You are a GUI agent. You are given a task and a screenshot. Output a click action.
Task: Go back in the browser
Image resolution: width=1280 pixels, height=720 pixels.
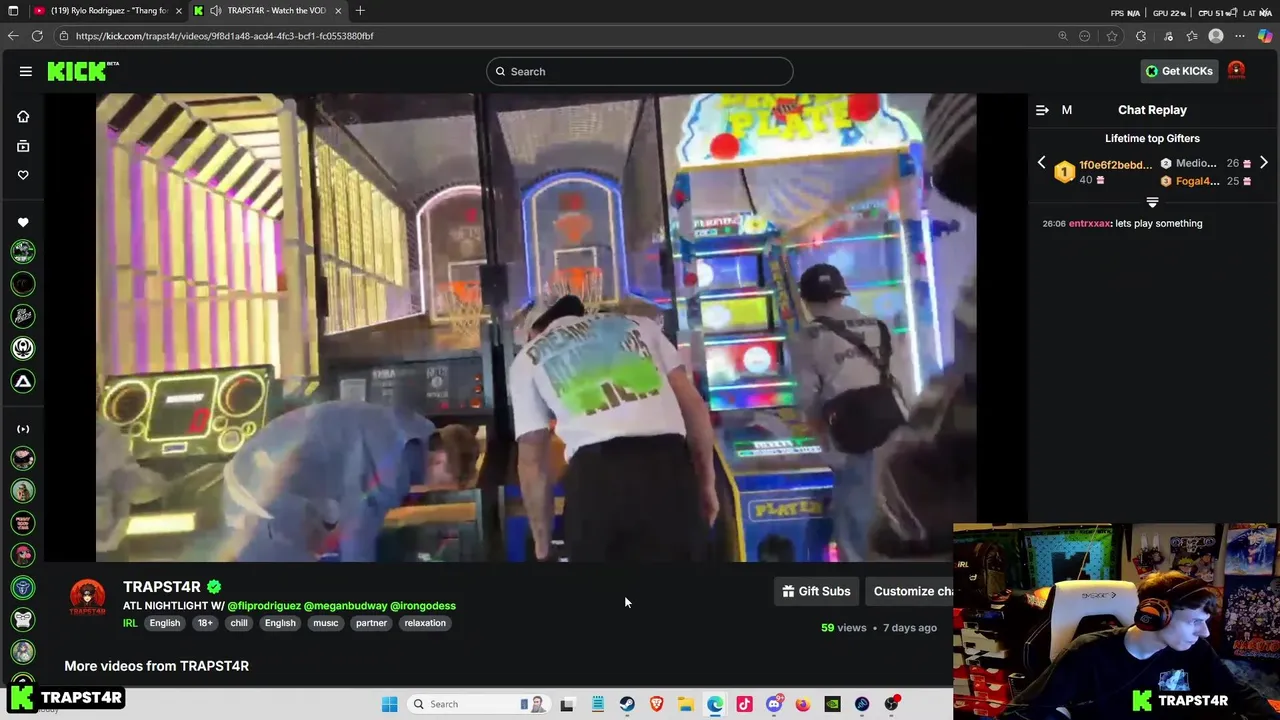point(12,36)
